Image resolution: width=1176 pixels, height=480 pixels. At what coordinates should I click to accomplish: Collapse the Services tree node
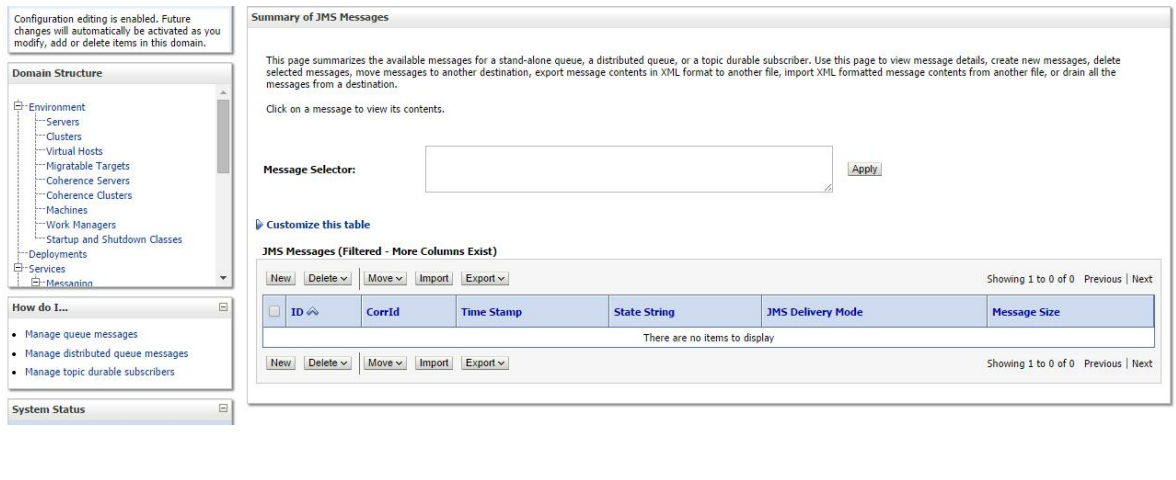tap(18, 268)
